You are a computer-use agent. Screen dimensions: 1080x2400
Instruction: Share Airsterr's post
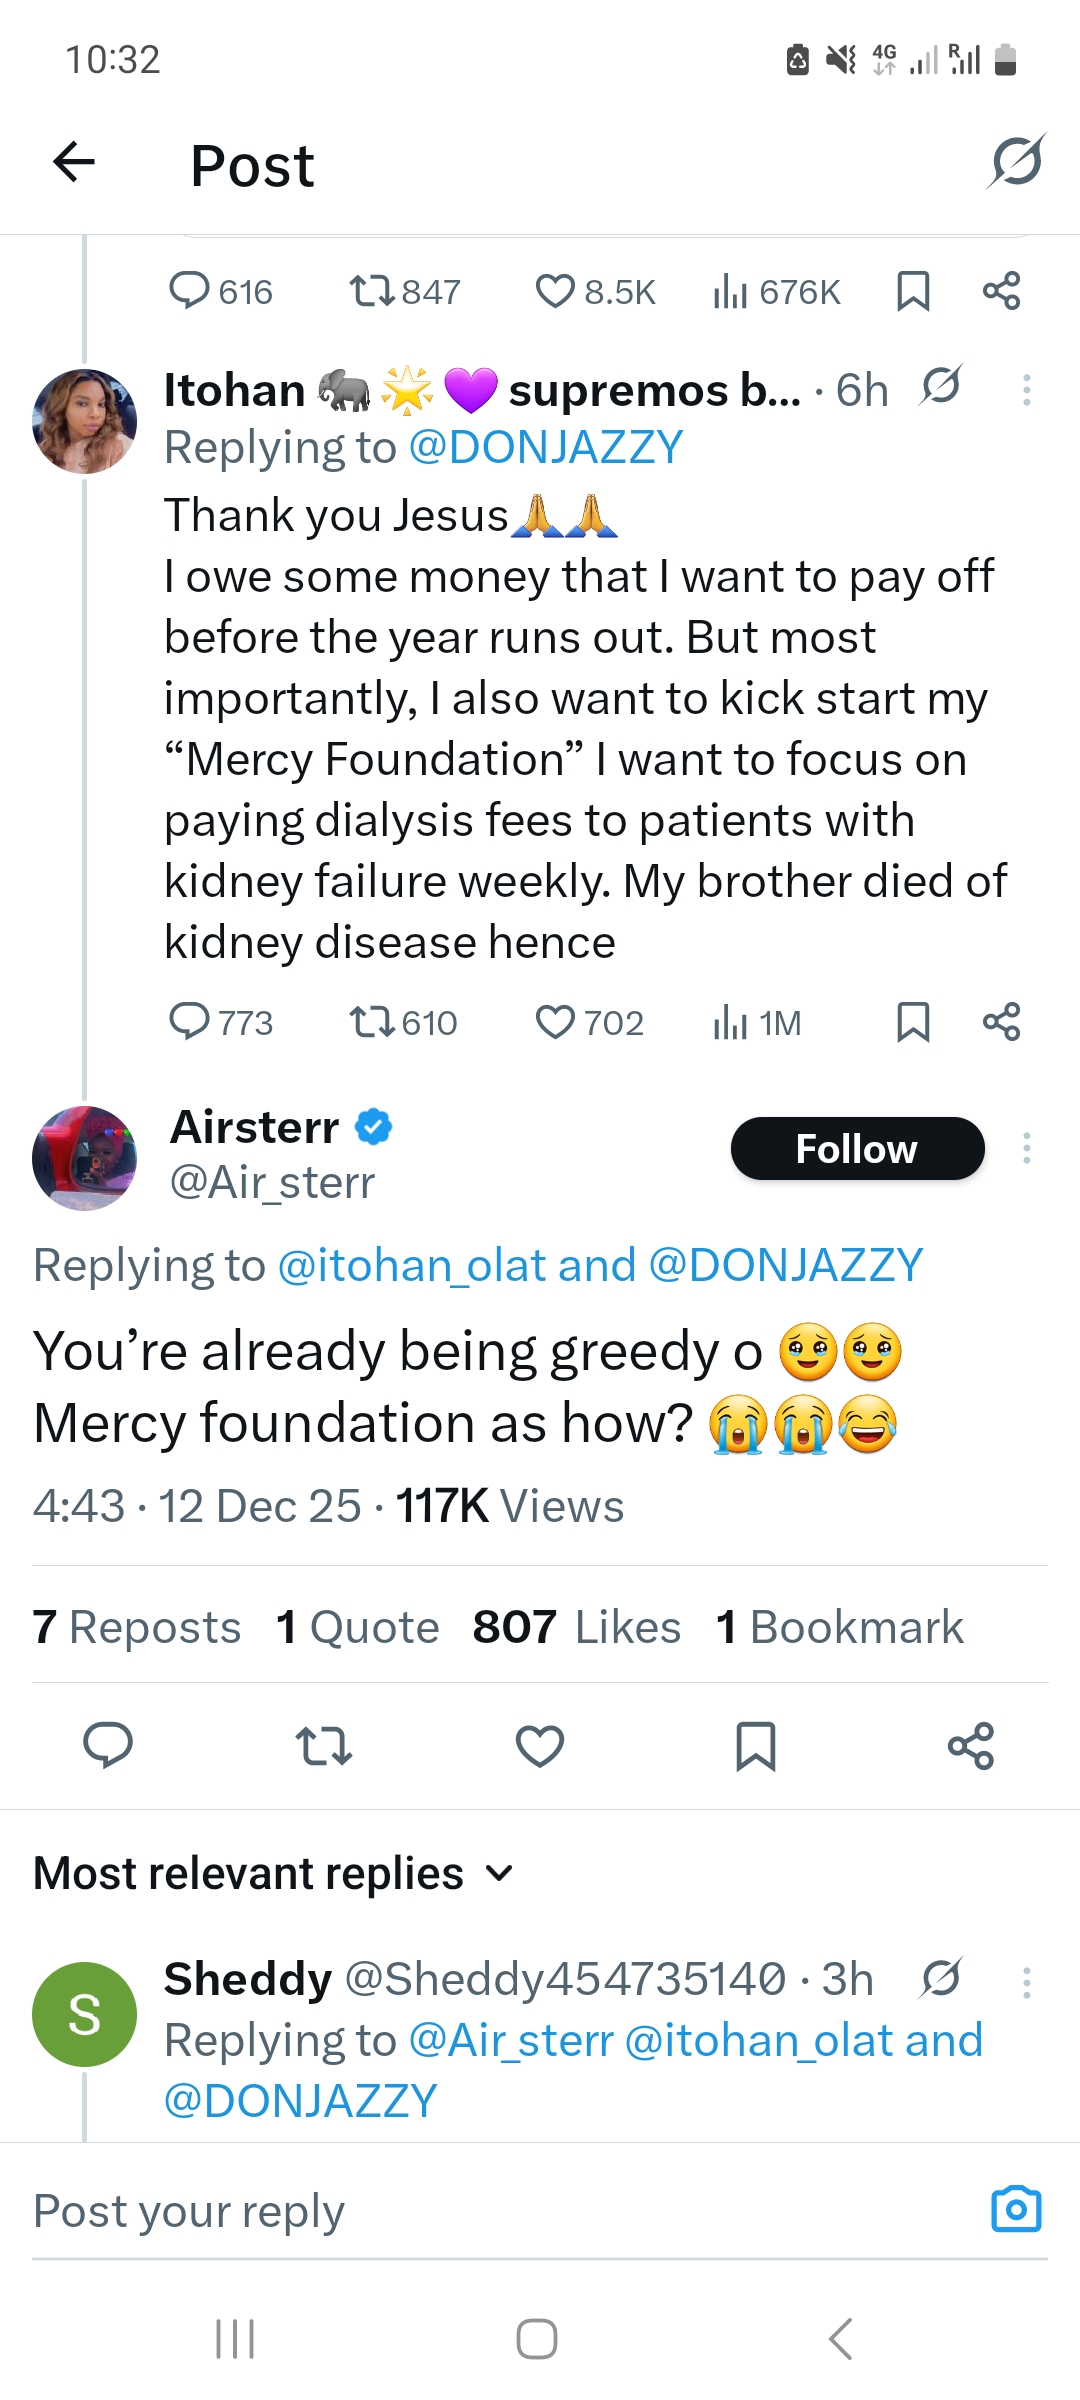pyautogui.click(x=971, y=1745)
